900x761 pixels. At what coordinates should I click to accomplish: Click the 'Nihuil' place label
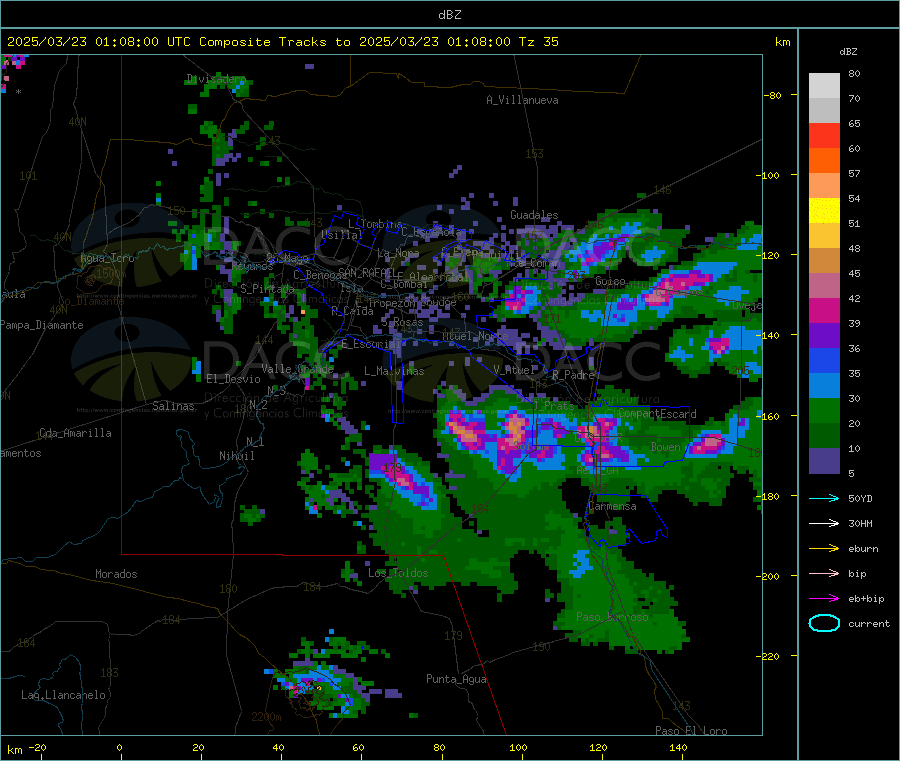pyautogui.click(x=236, y=456)
